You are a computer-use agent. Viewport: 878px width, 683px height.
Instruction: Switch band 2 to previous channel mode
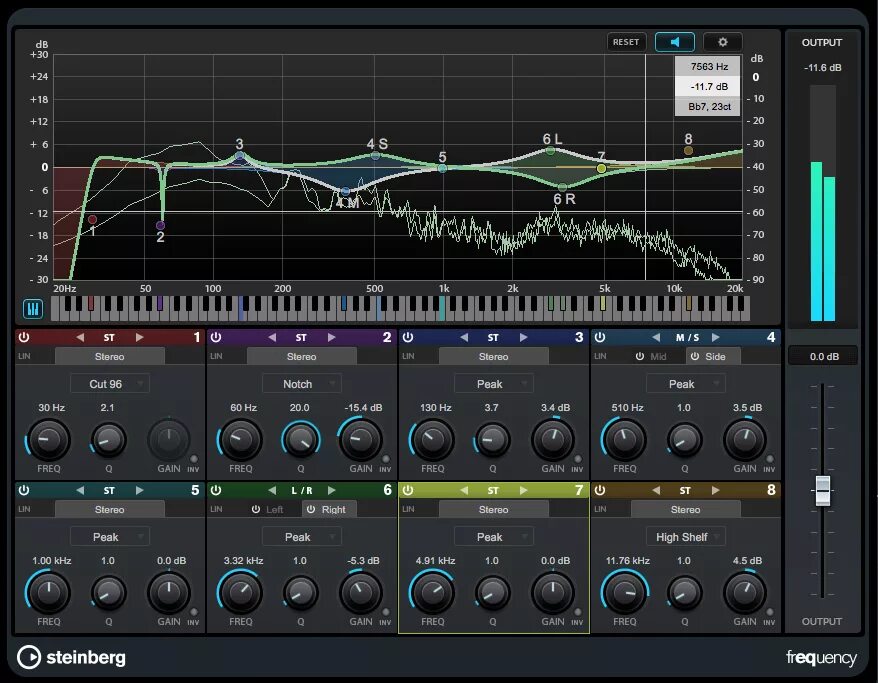click(x=272, y=337)
